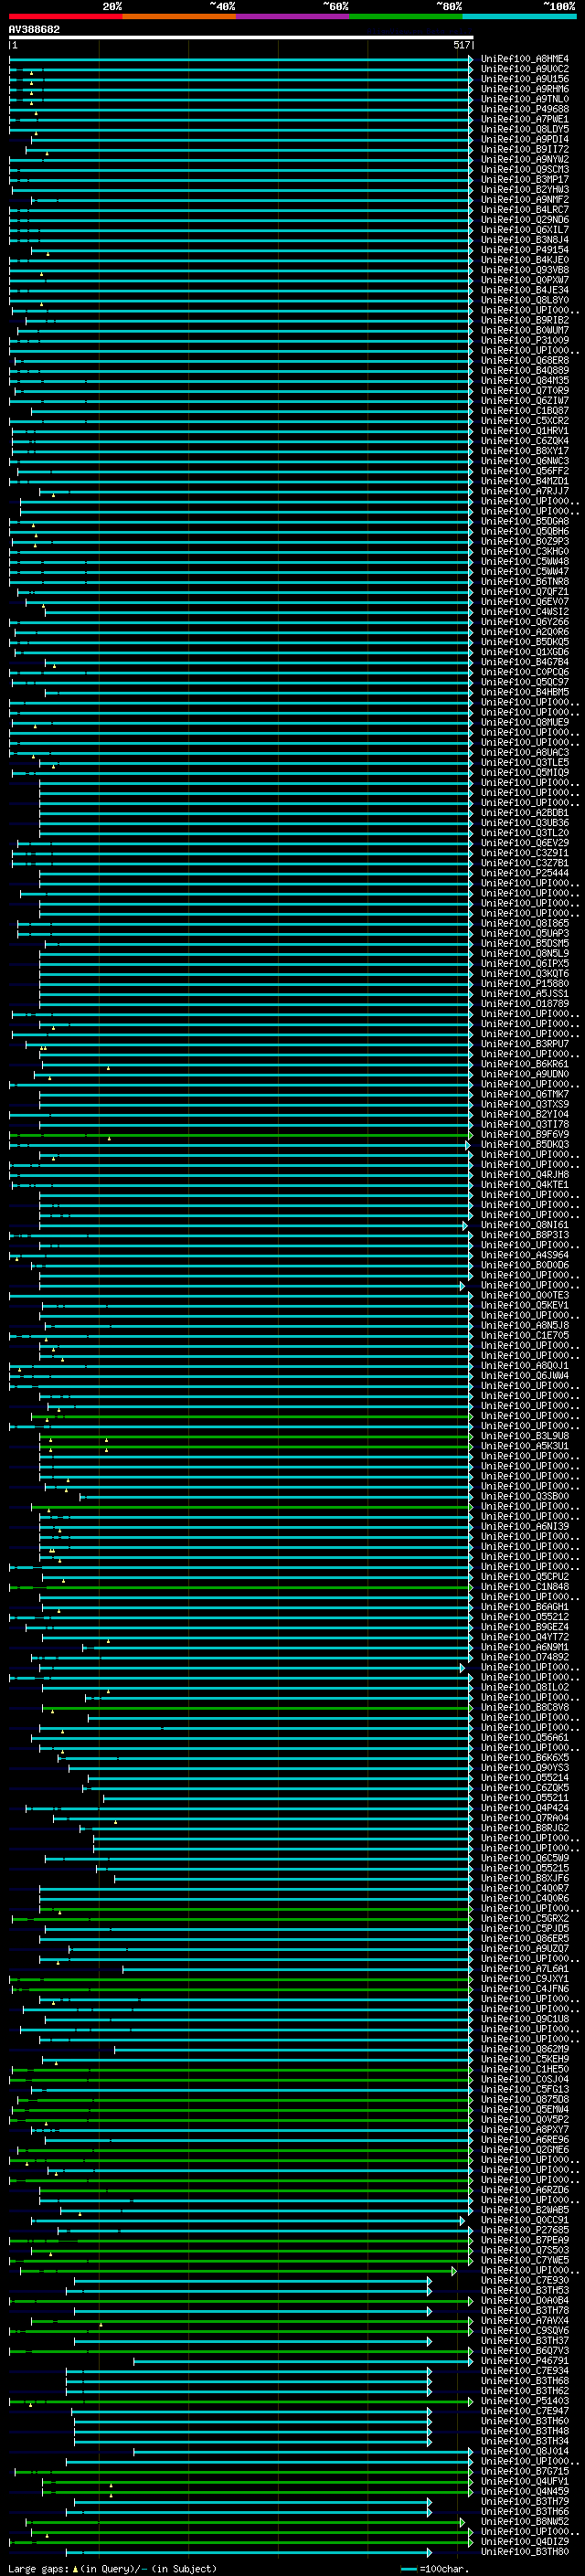Open hit UniRef100_Q2GME6
This screenshot has width=585, height=2576.
(525, 2149)
